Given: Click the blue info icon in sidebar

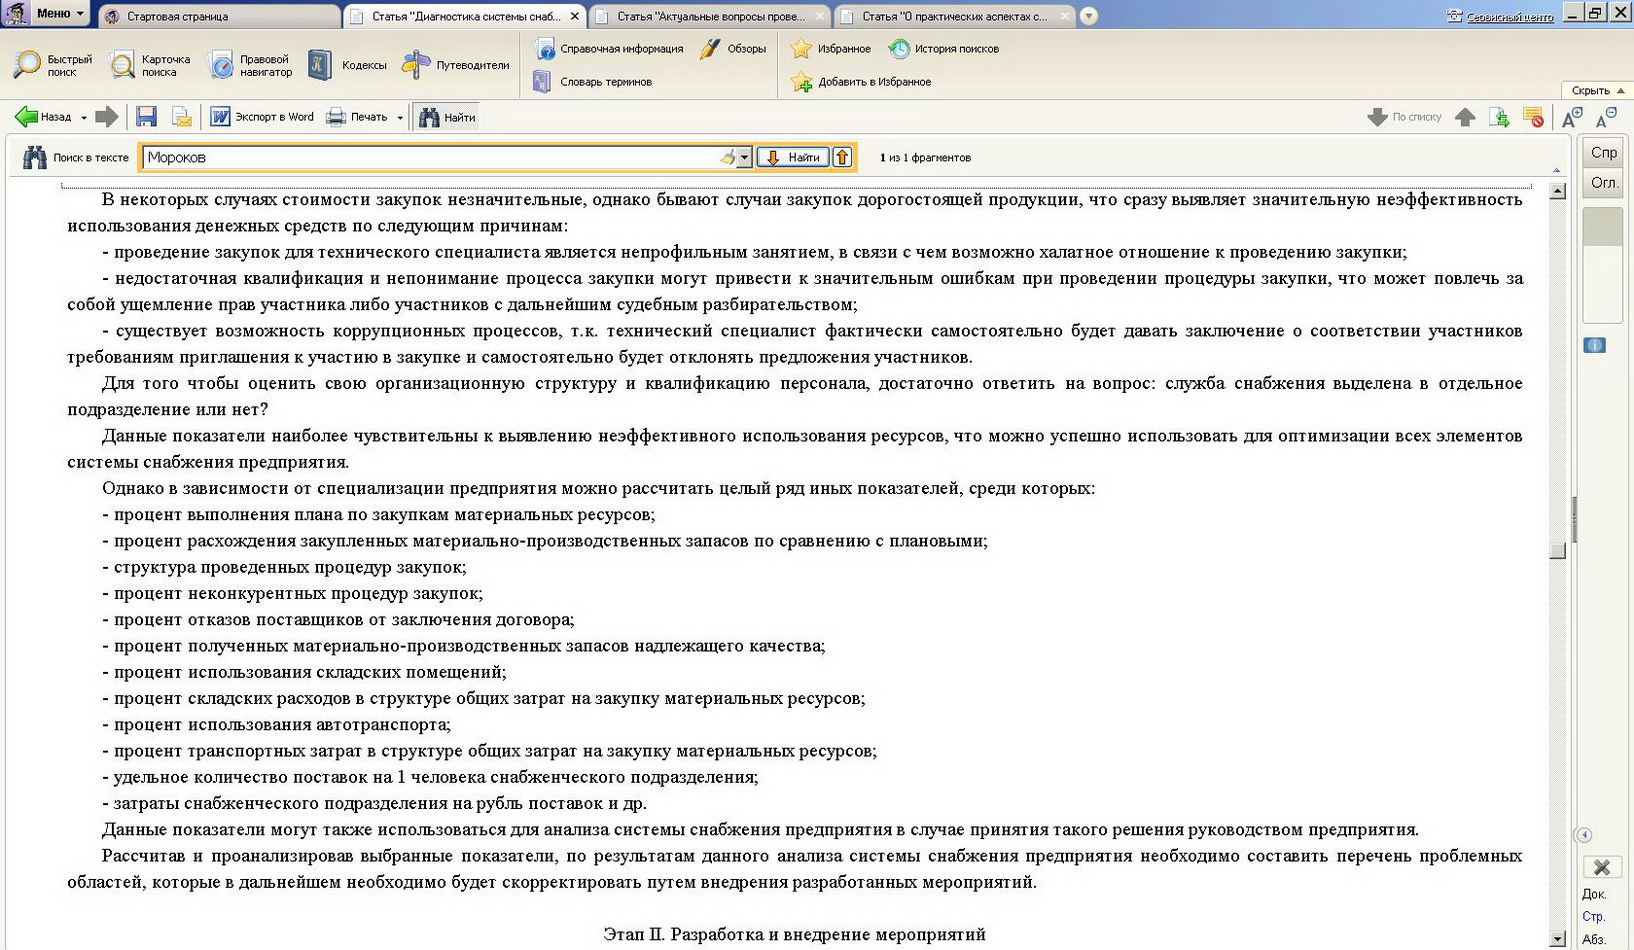Looking at the screenshot, I should (1594, 345).
